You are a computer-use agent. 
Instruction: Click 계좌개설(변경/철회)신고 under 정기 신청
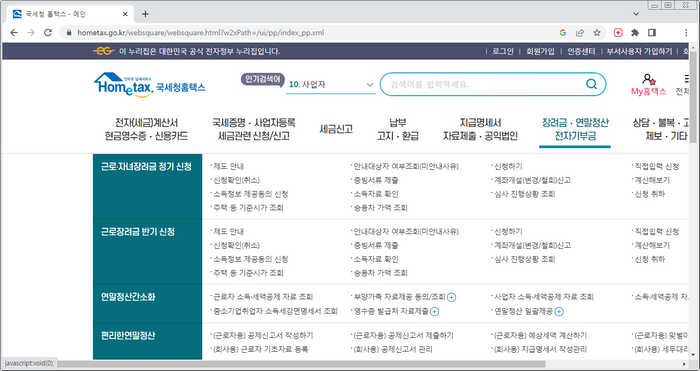(x=532, y=180)
